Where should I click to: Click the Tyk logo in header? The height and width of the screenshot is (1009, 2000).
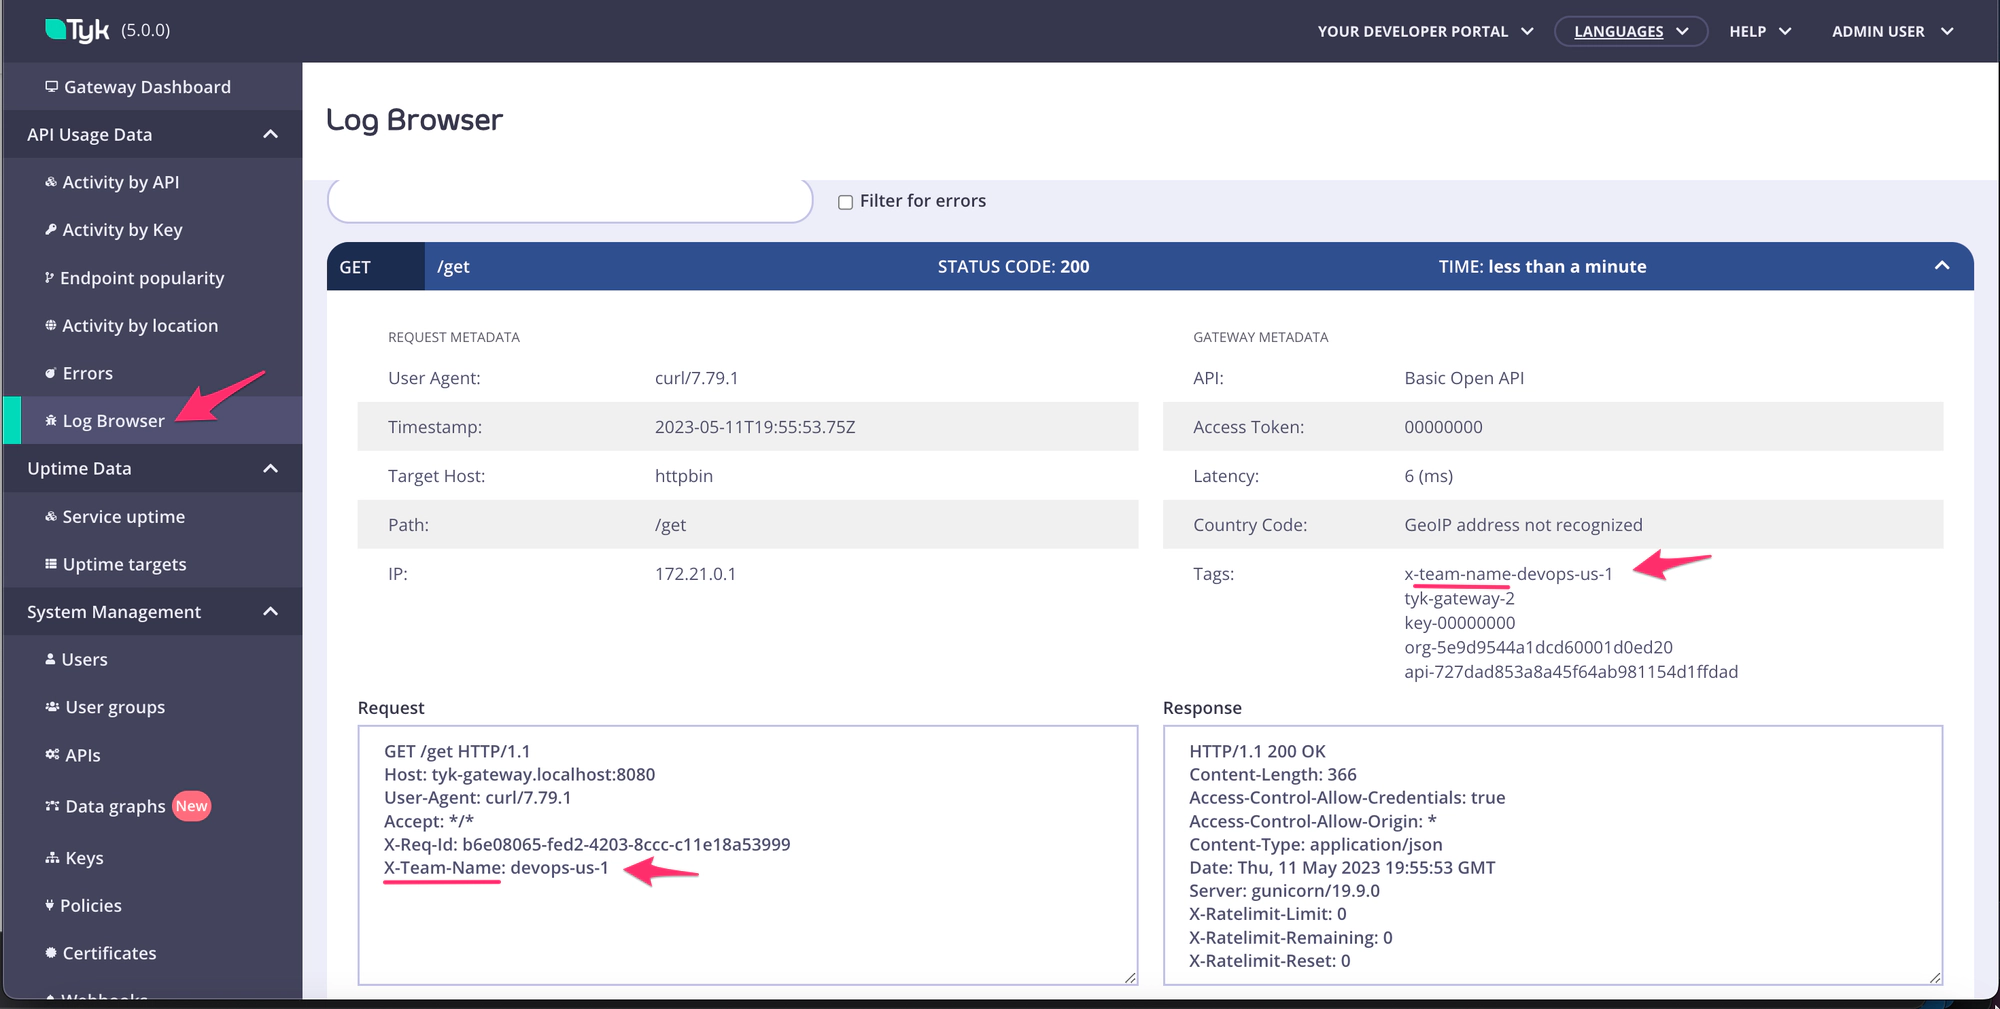tap(76, 30)
